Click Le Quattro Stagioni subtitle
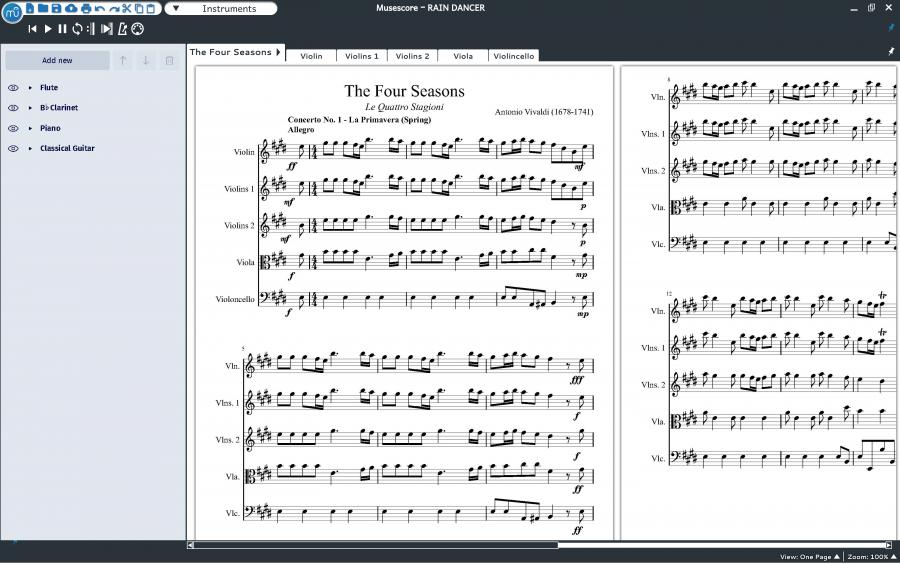900x564 pixels. click(404, 107)
